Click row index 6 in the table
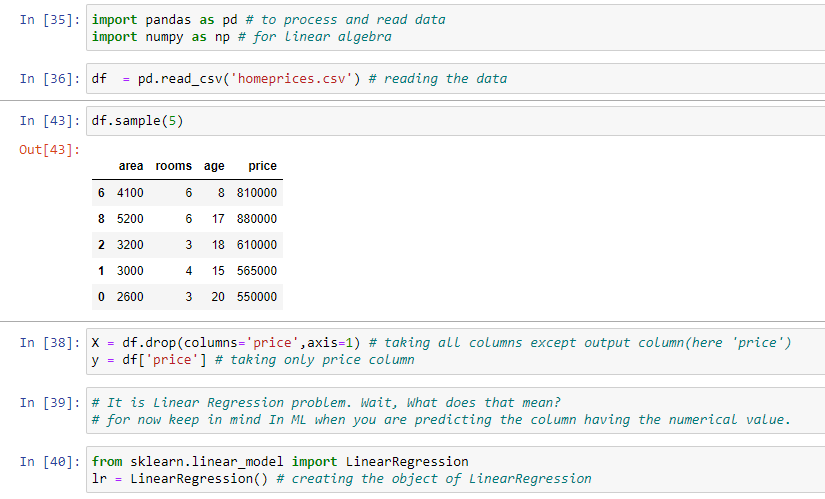This screenshot has width=825, height=499. point(101,193)
